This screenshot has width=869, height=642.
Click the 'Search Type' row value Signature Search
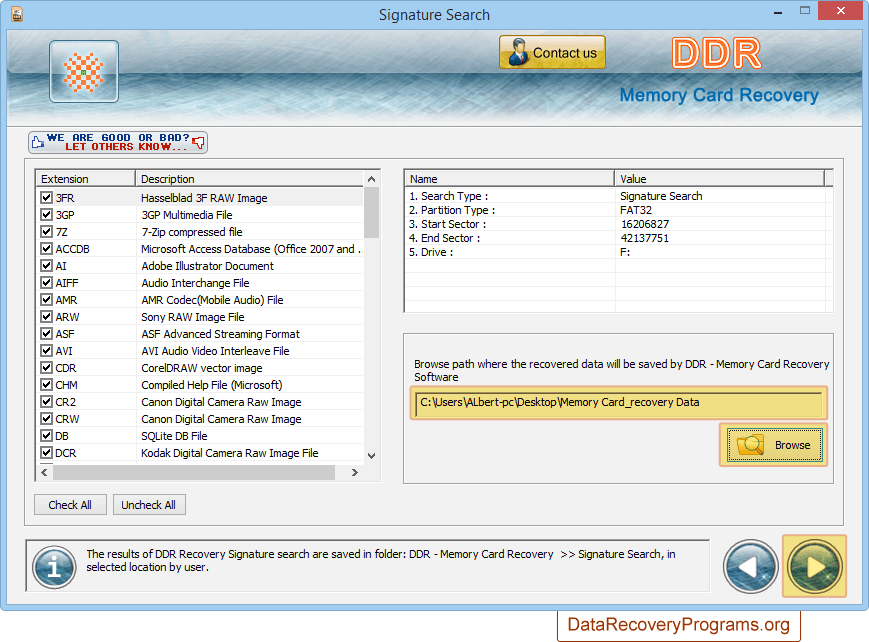(x=661, y=196)
